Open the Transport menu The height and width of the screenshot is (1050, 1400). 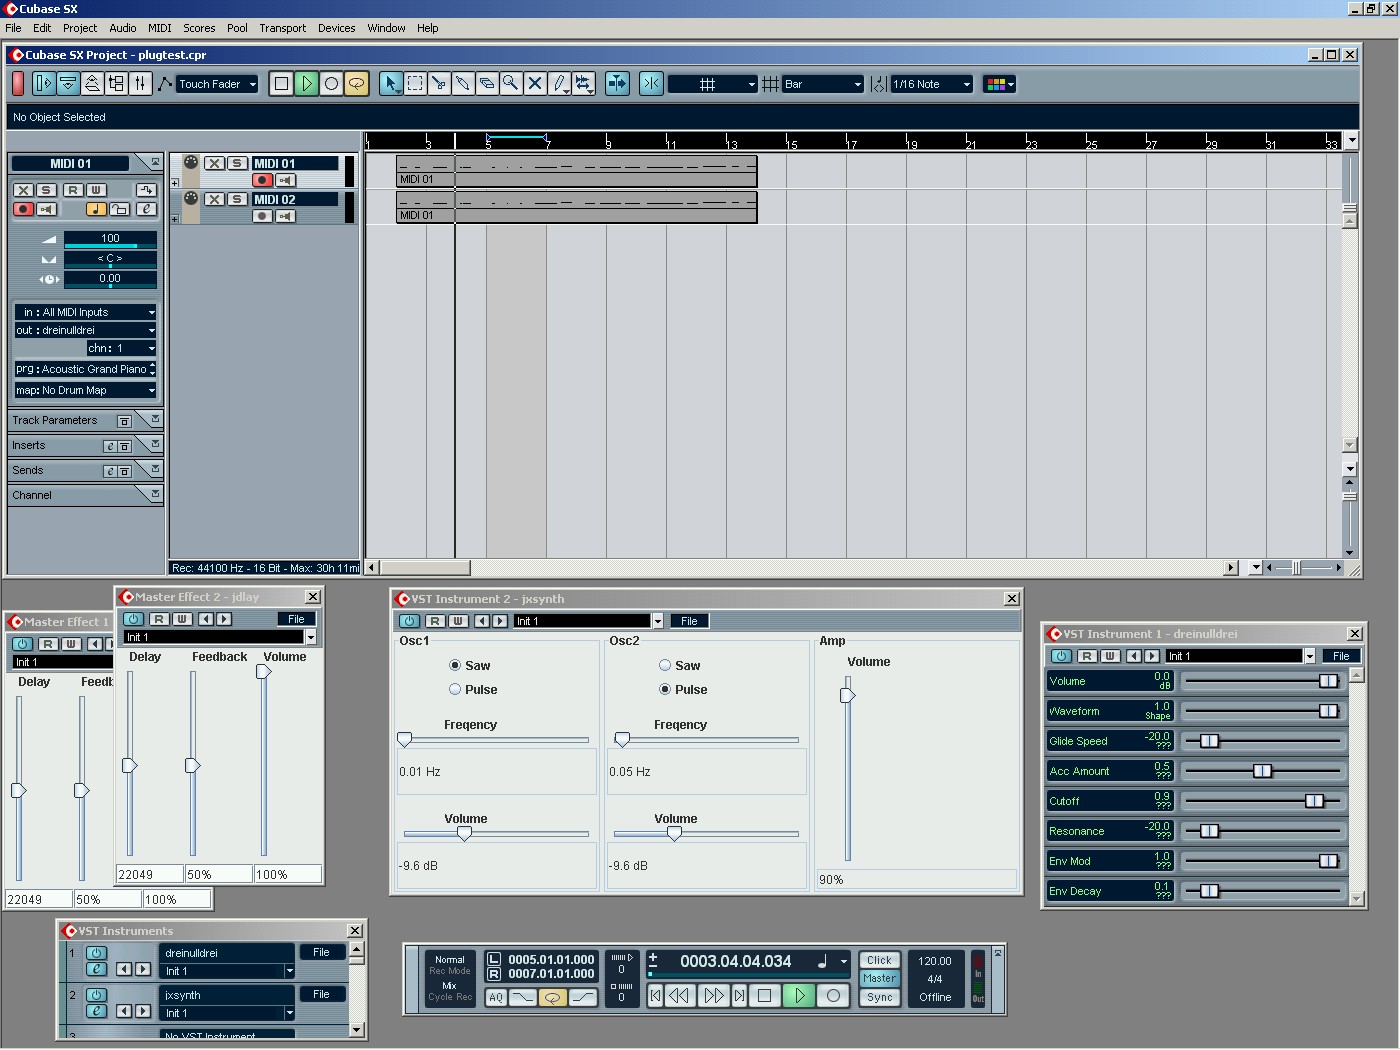(x=282, y=28)
